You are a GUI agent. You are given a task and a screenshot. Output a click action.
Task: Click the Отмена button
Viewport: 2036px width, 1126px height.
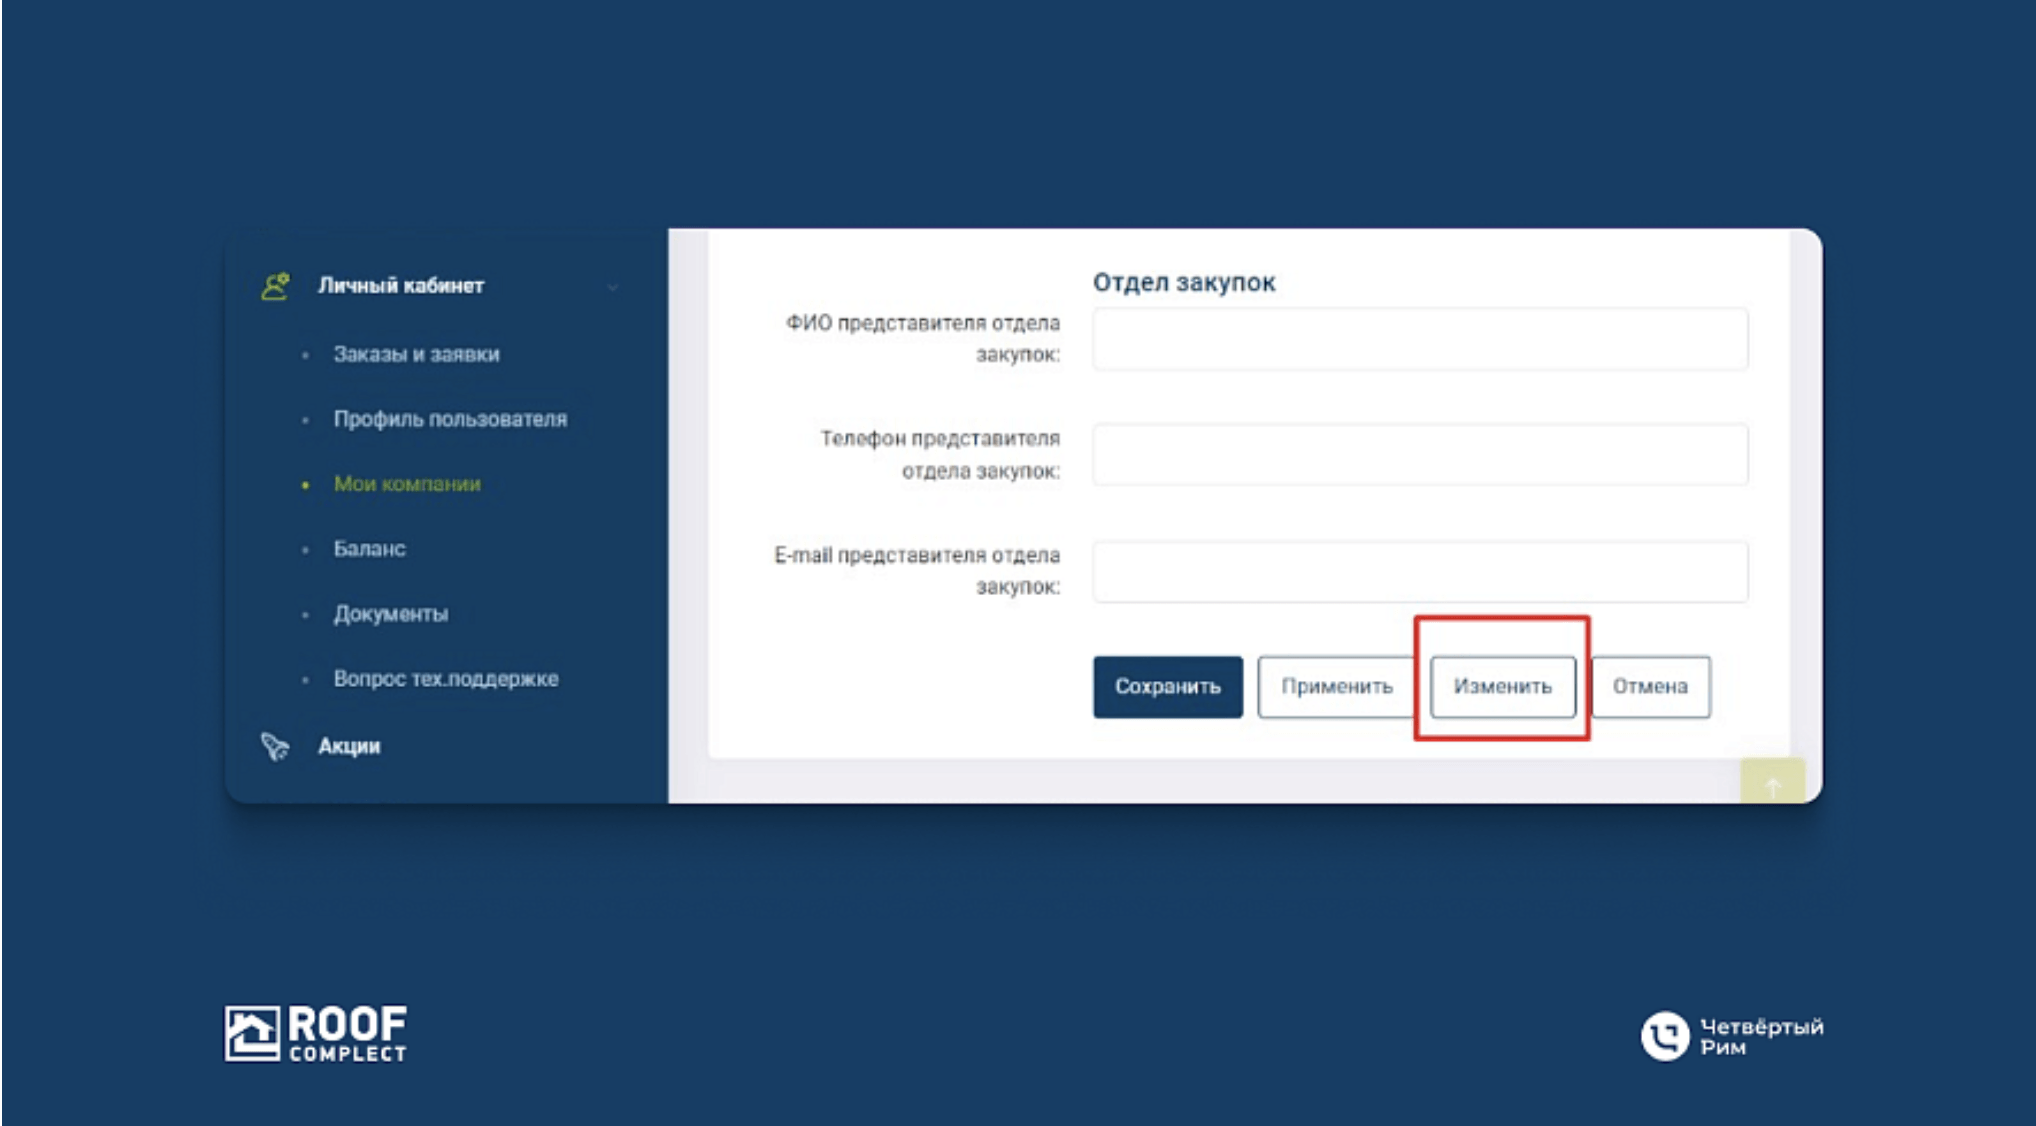[1650, 687]
